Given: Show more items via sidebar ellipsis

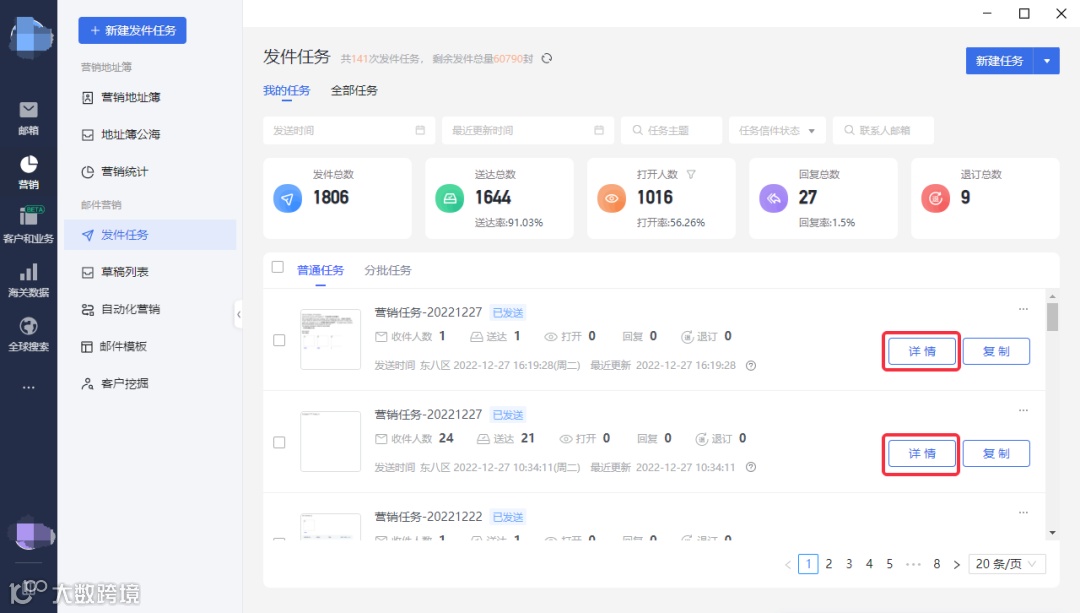Looking at the screenshot, I should click(28, 388).
